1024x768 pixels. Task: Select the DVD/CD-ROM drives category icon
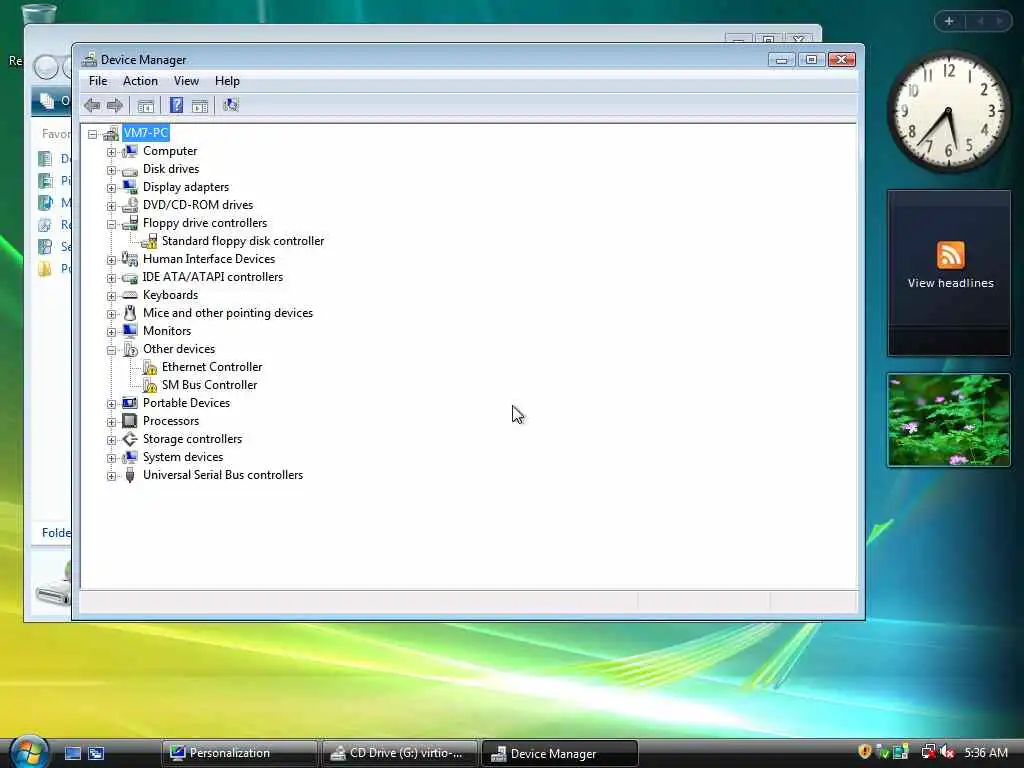point(130,205)
